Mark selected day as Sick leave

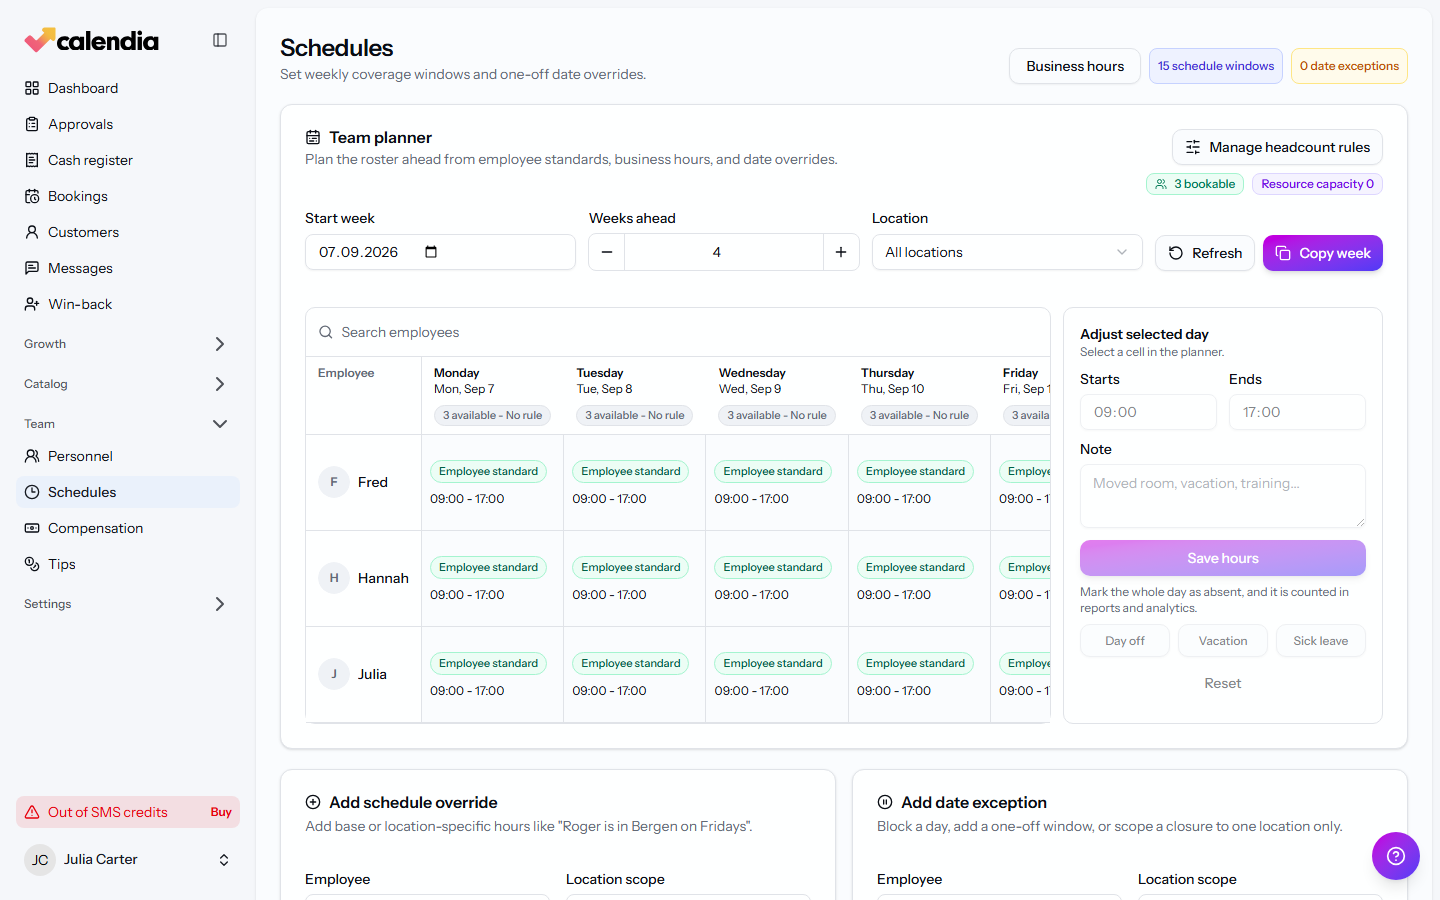click(x=1321, y=641)
